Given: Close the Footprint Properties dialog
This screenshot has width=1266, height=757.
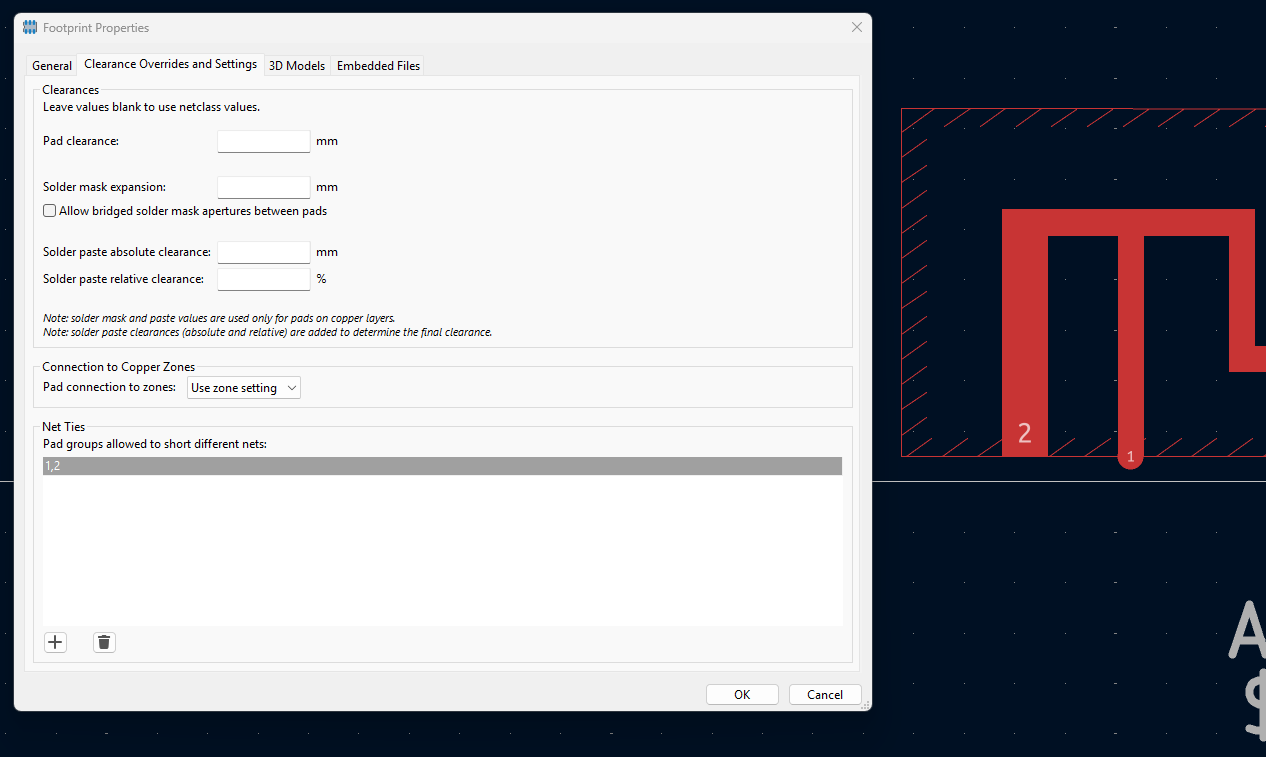Looking at the screenshot, I should 856,28.
